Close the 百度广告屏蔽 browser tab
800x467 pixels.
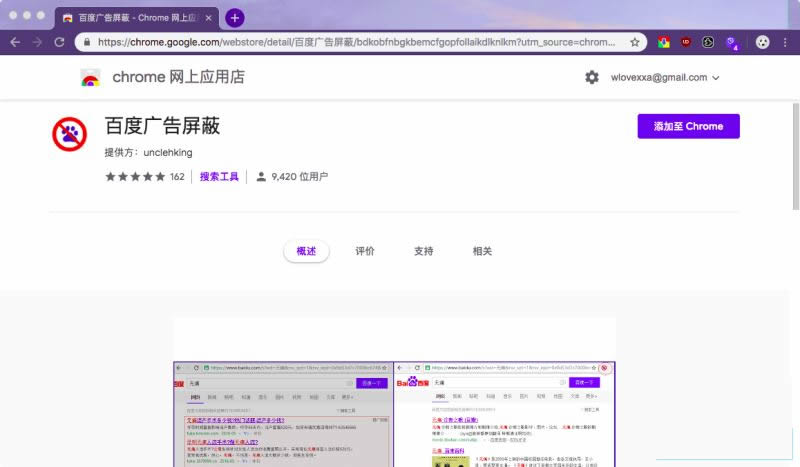pyautogui.click(x=208, y=18)
